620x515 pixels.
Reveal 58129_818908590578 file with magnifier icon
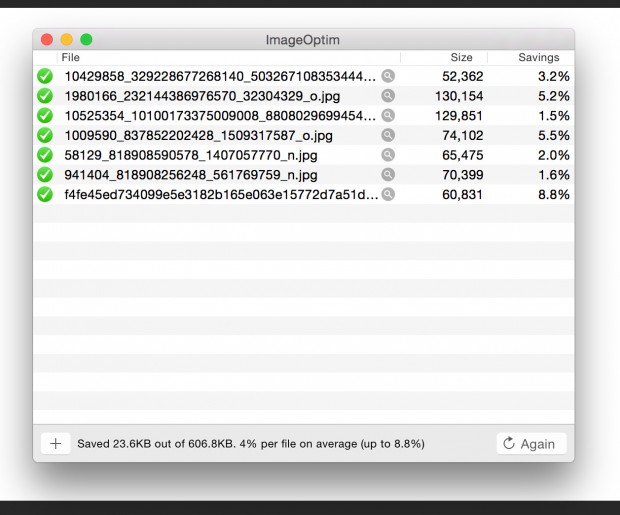(x=388, y=155)
